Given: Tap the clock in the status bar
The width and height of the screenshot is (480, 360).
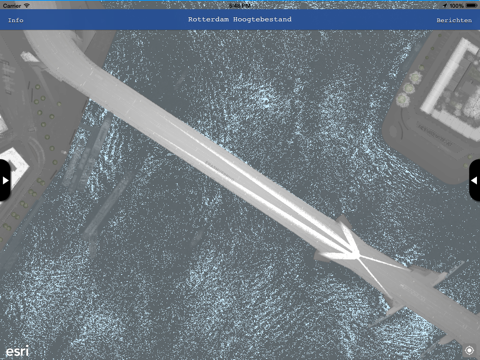Looking at the screenshot, I should 240,6.
